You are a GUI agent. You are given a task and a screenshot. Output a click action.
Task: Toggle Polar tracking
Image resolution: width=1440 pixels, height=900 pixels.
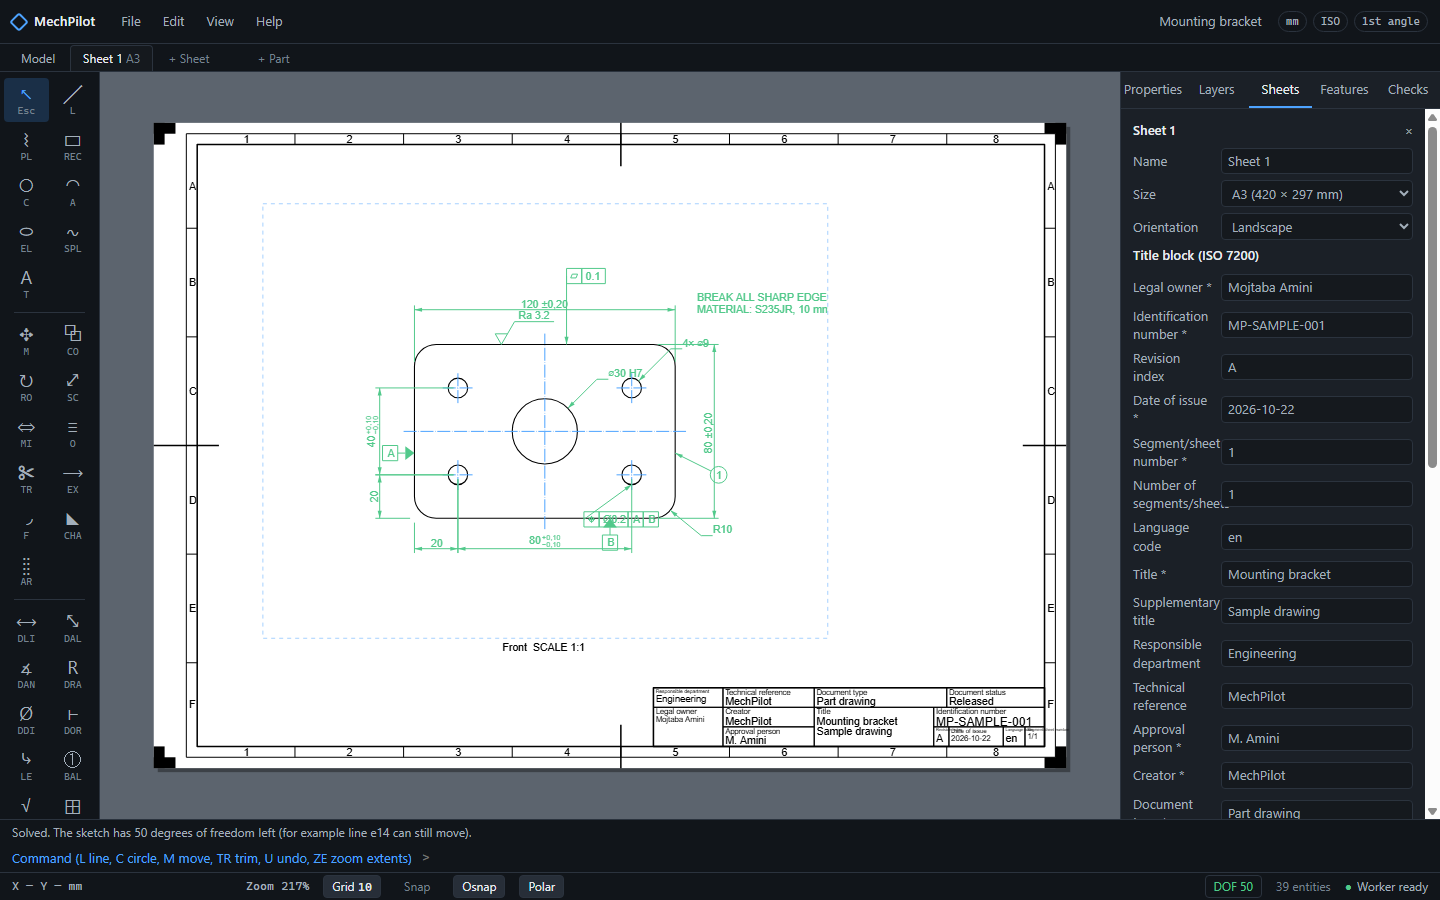(x=542, y=887)
